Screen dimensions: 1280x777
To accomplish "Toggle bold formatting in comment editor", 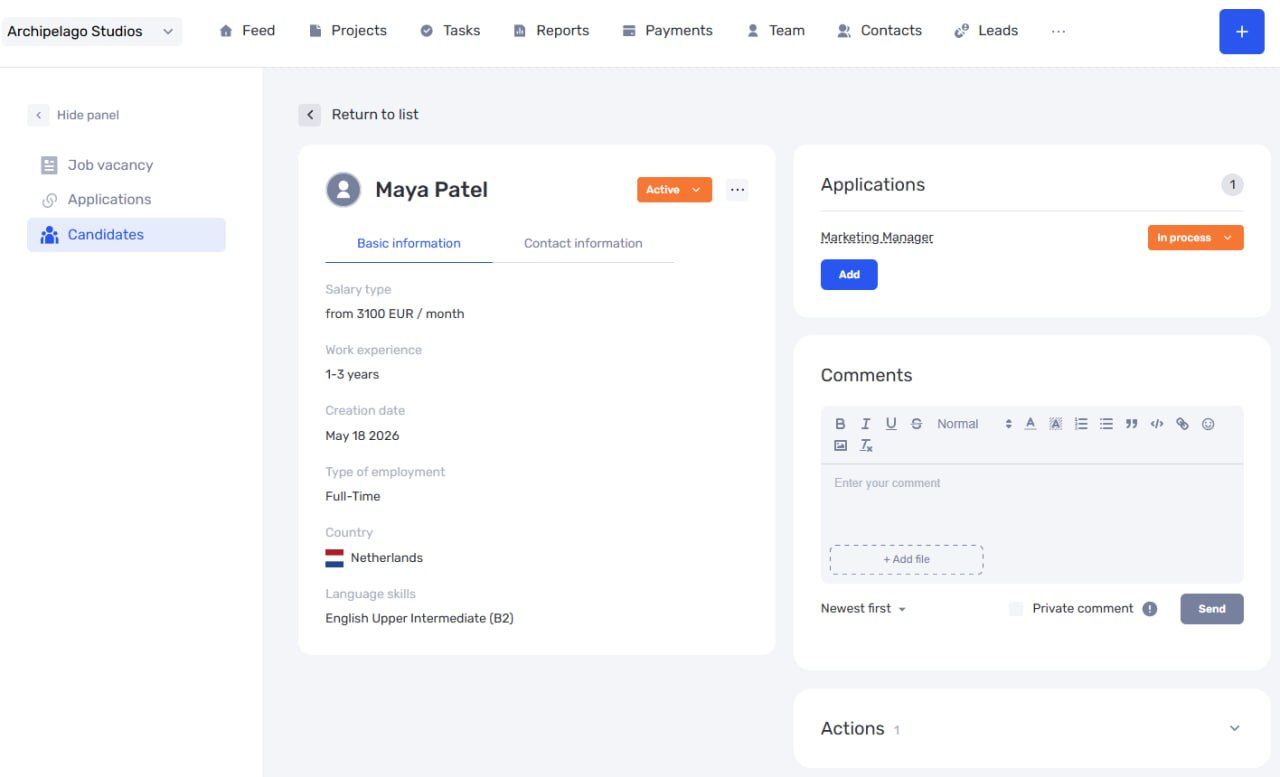I will click(840, 424).
